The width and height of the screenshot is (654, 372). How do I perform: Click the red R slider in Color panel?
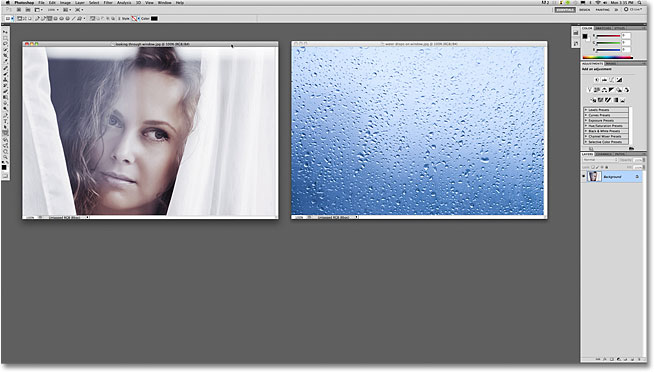[x=609, y=36]
